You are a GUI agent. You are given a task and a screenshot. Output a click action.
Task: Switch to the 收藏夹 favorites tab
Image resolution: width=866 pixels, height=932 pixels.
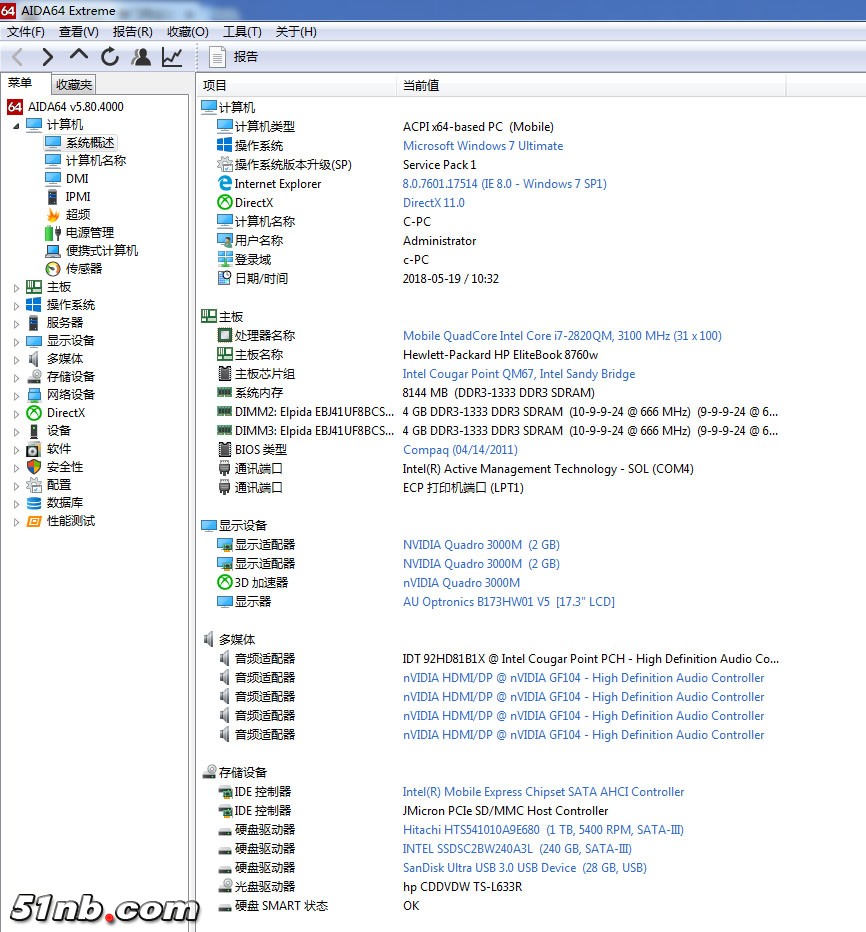[74, 85]
